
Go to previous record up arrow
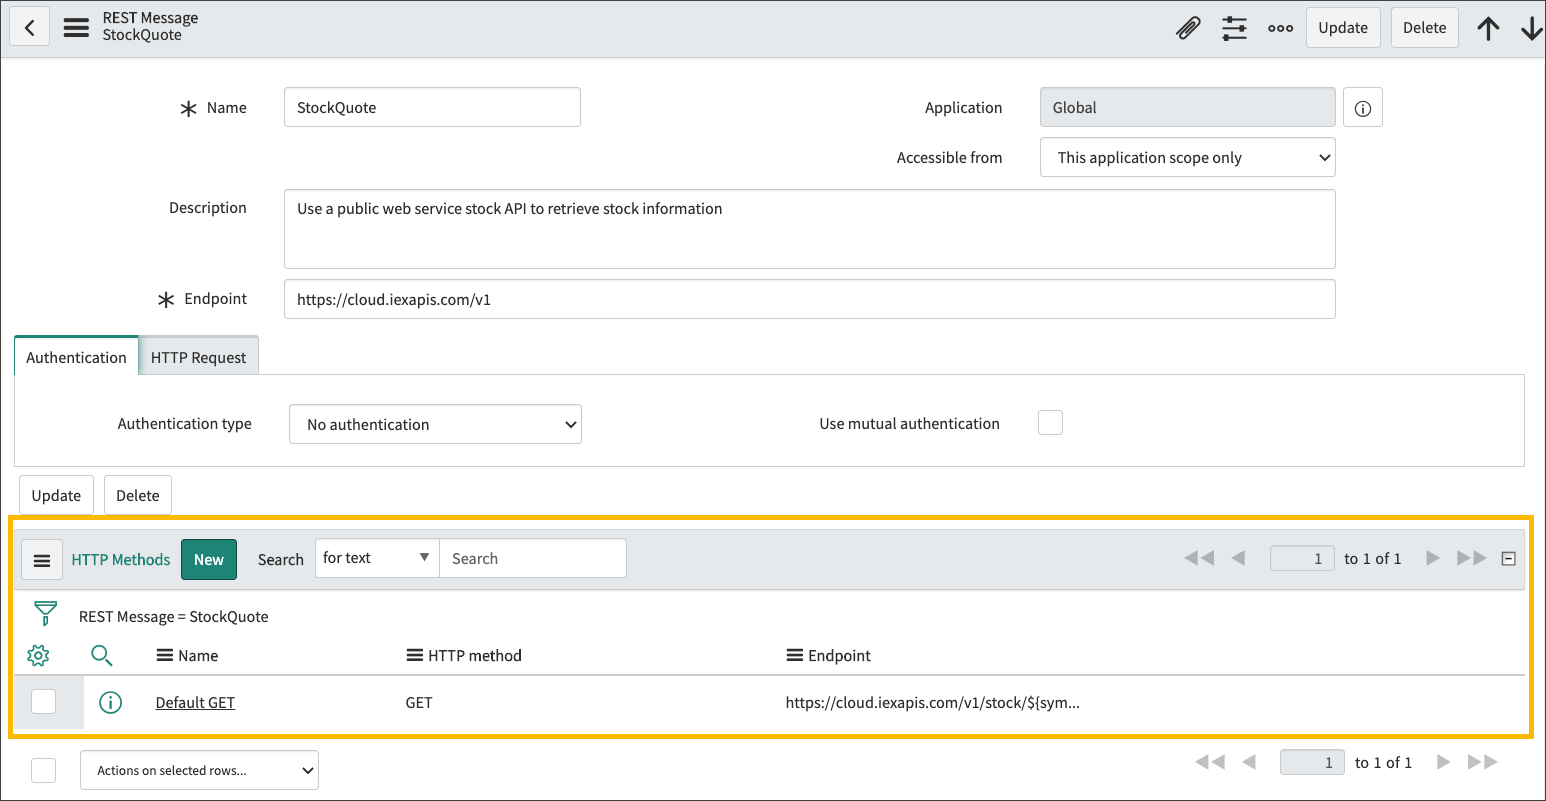(1488, 29)
